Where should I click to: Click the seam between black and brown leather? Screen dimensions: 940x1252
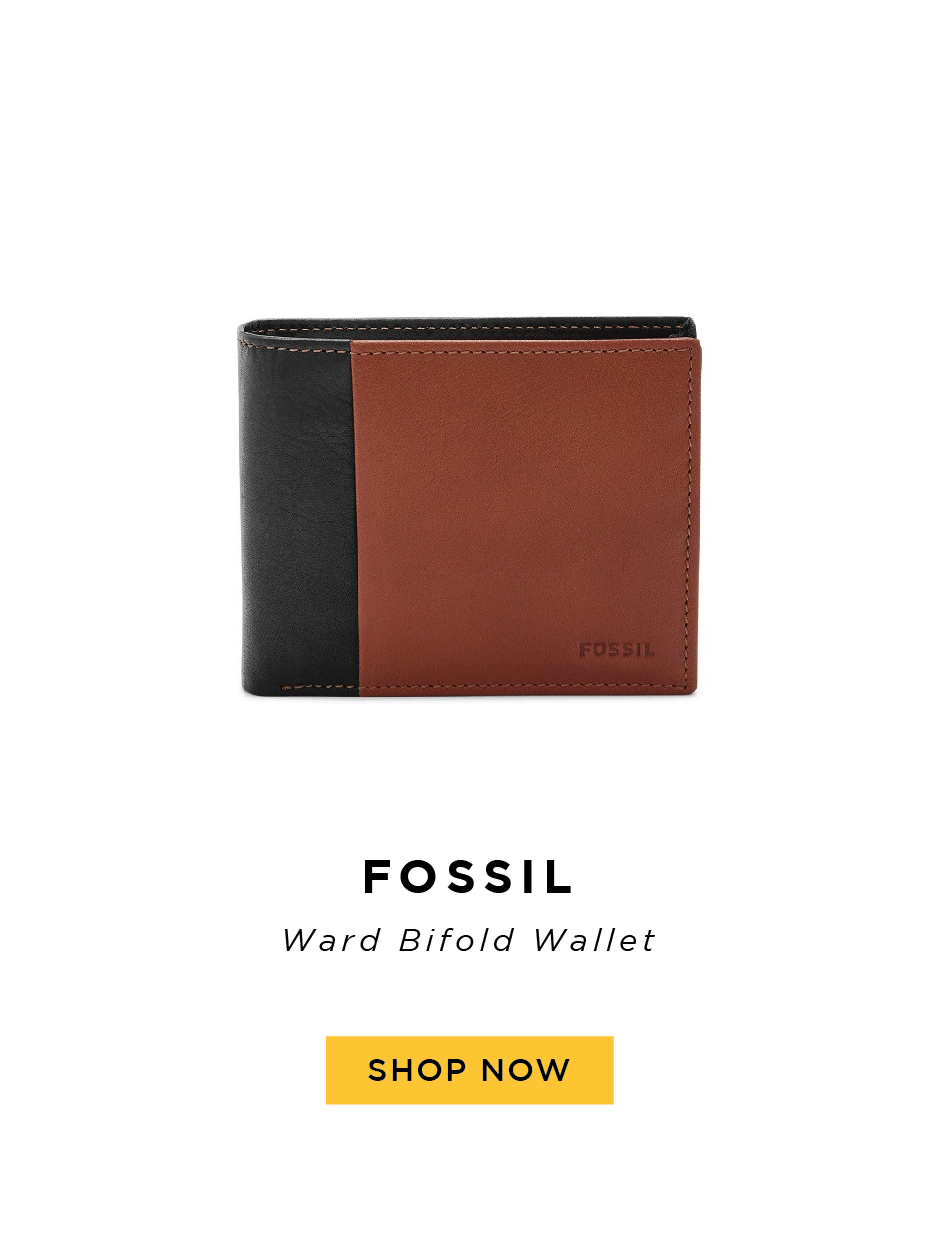pos(354,515)
